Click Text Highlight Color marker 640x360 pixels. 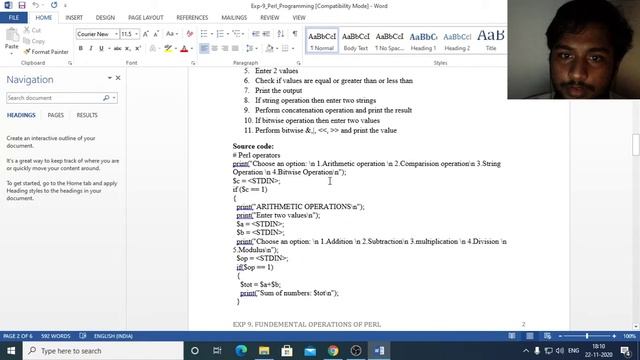pyautogui.click(x=168, y=49)
